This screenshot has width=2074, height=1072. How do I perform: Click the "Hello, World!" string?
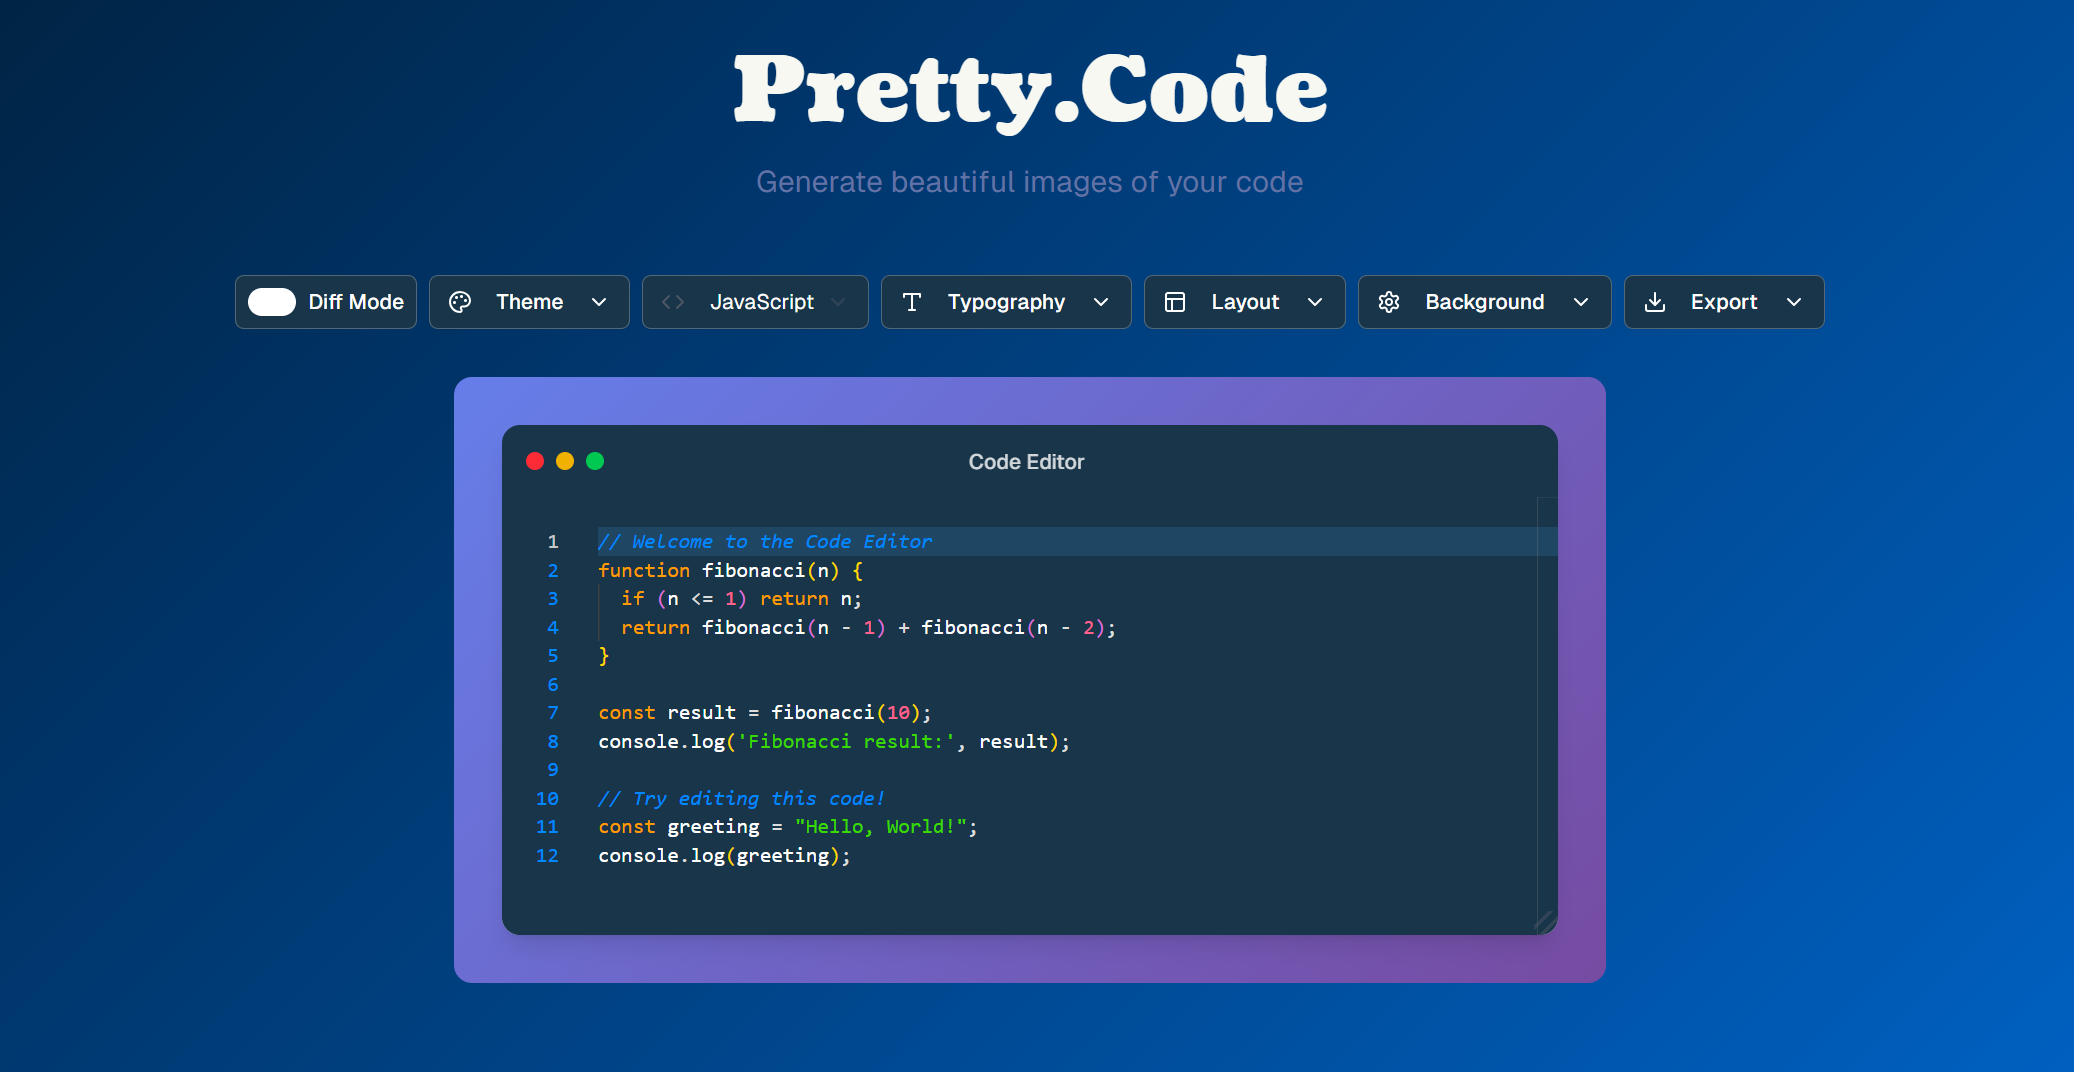(x=881, y=827)
